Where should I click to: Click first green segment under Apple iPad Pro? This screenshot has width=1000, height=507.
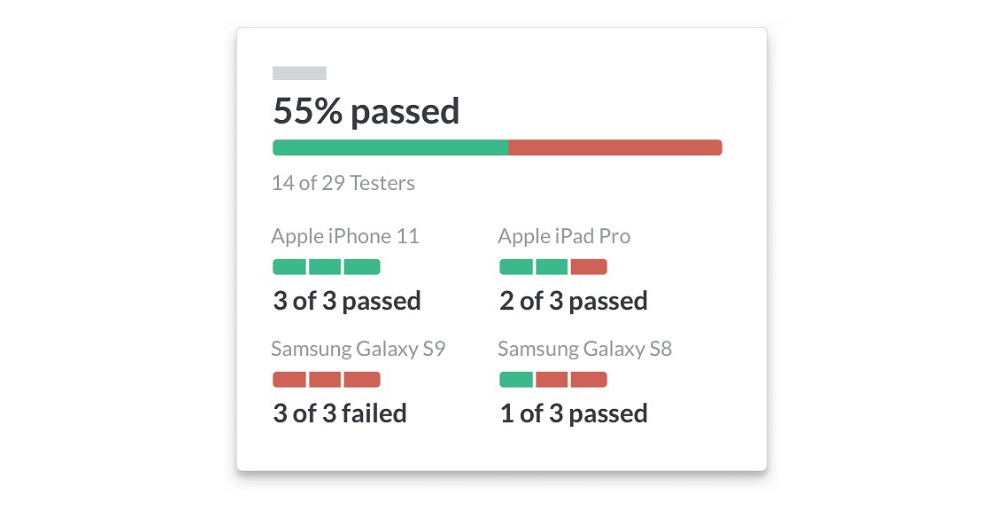tap(516, 267)
